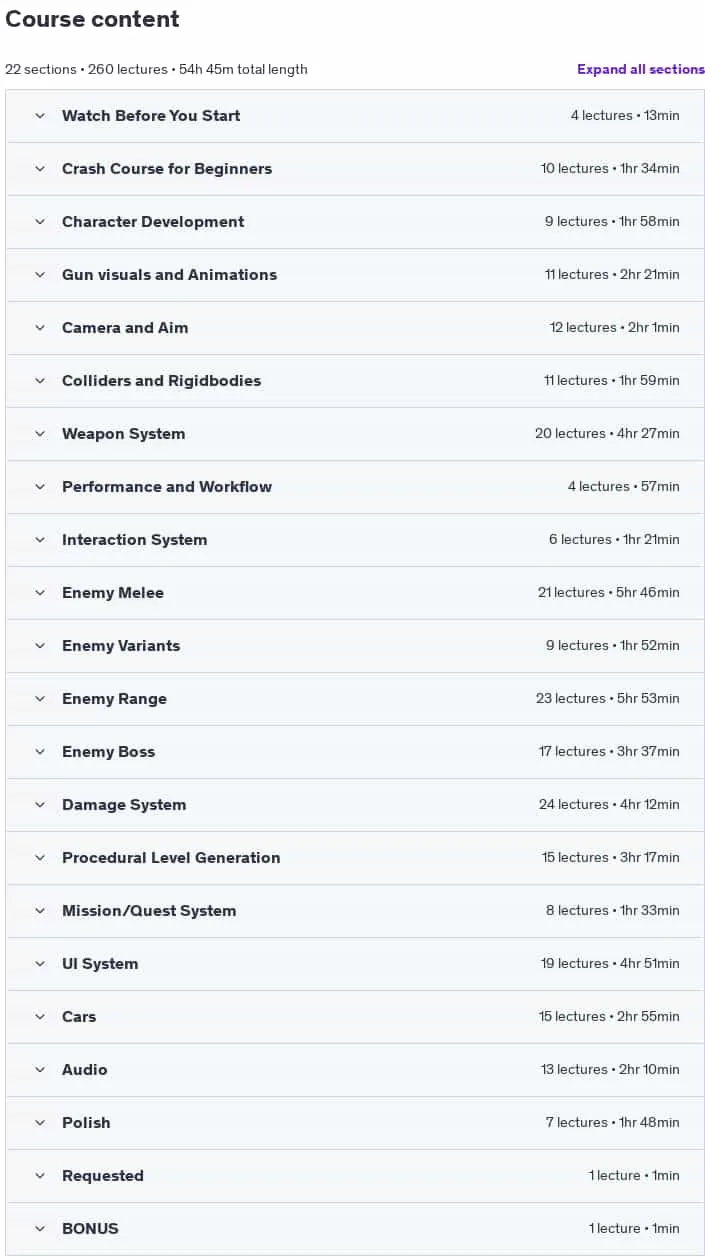Click the Cars section lecture count
Screen dimensions: 705x1256
click(x=572, y=1017)
